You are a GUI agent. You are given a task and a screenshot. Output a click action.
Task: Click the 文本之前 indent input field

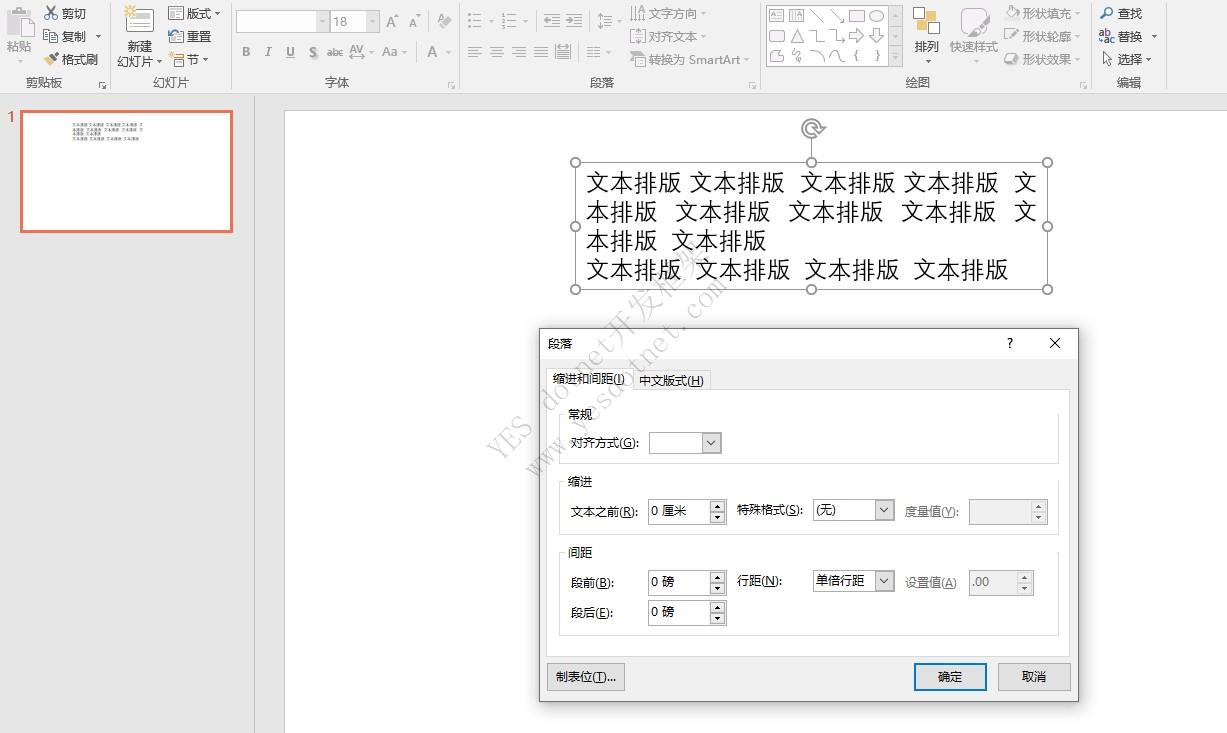pyautogui.click(x=679, y=511)
